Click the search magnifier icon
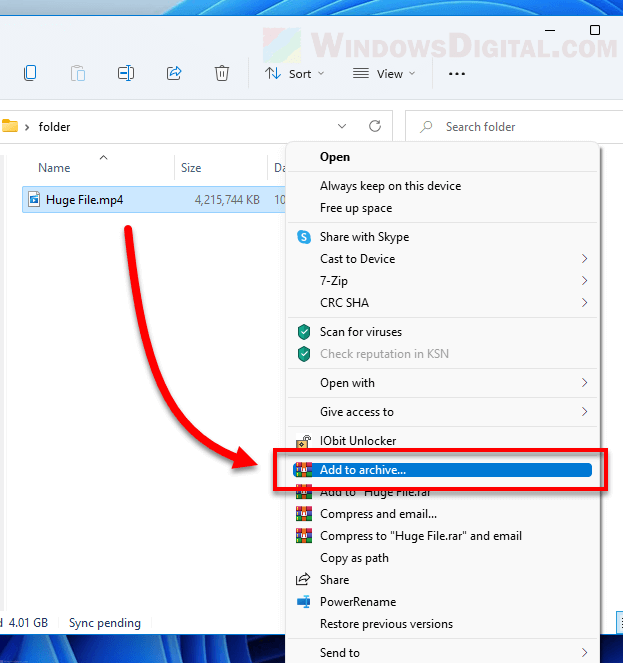 tap(426, 126)
